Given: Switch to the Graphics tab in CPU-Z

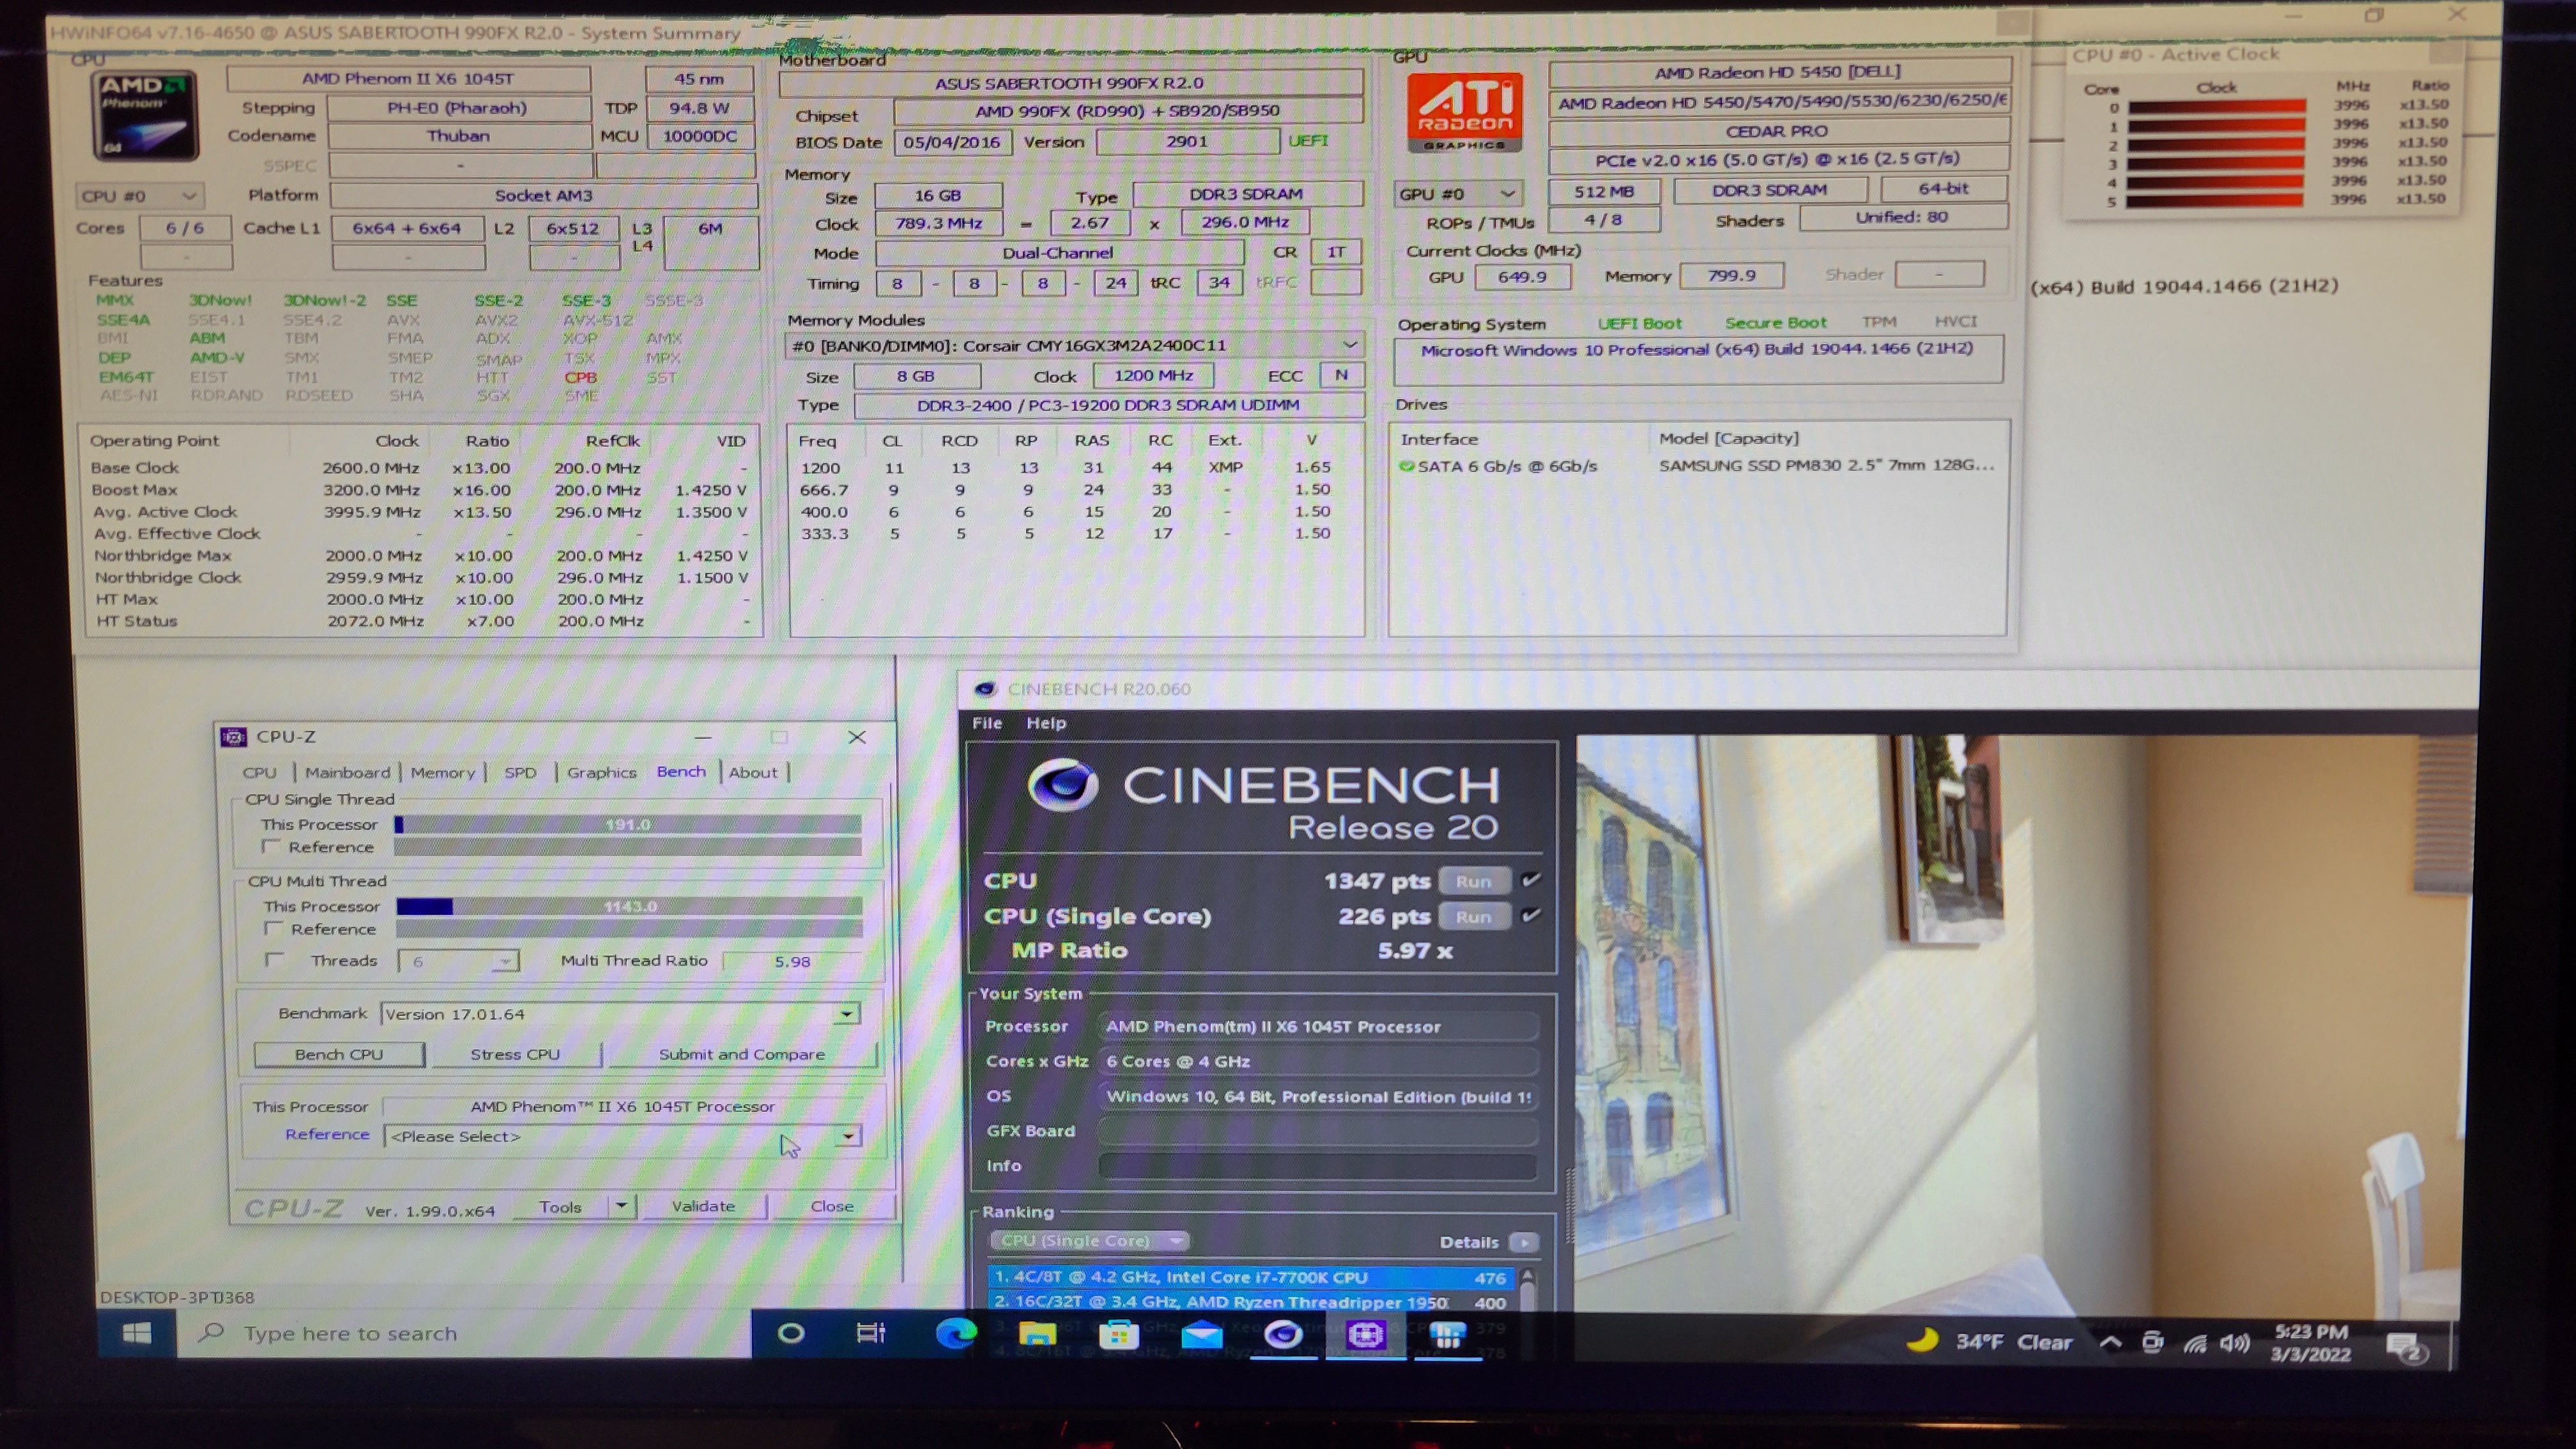Looking at the screenshot, I should click(601, 772).
